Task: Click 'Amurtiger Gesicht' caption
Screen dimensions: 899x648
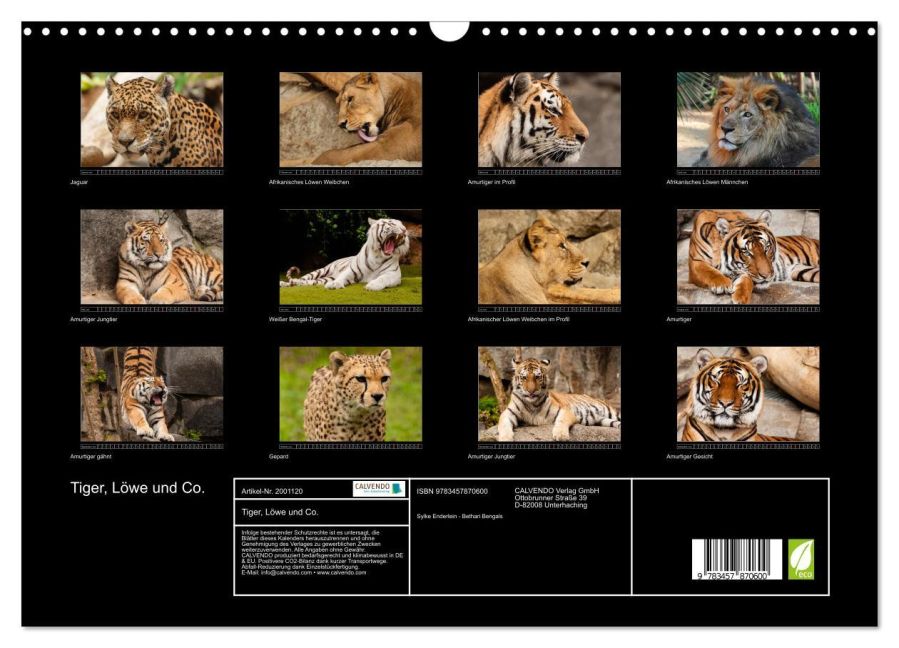Action: [x=690, y=456]
